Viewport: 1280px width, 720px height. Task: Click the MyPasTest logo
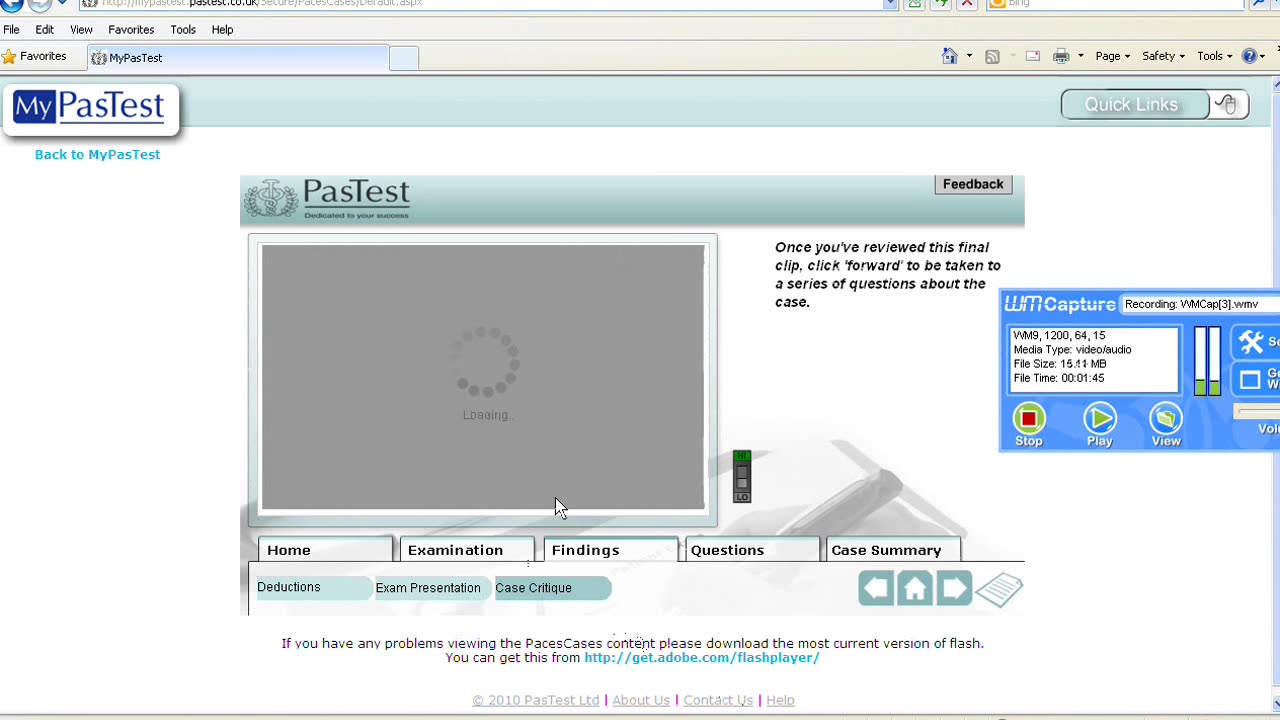coord(90,108)
